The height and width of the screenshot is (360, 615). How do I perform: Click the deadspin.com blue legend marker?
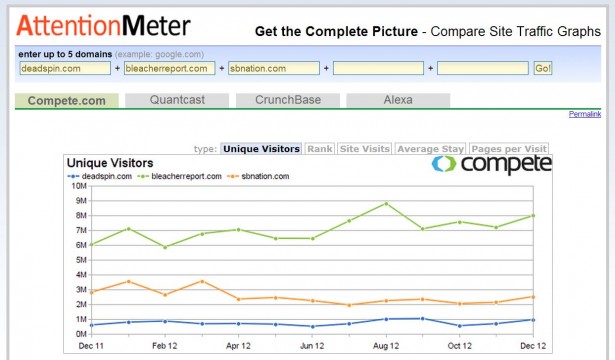point(73,176)
